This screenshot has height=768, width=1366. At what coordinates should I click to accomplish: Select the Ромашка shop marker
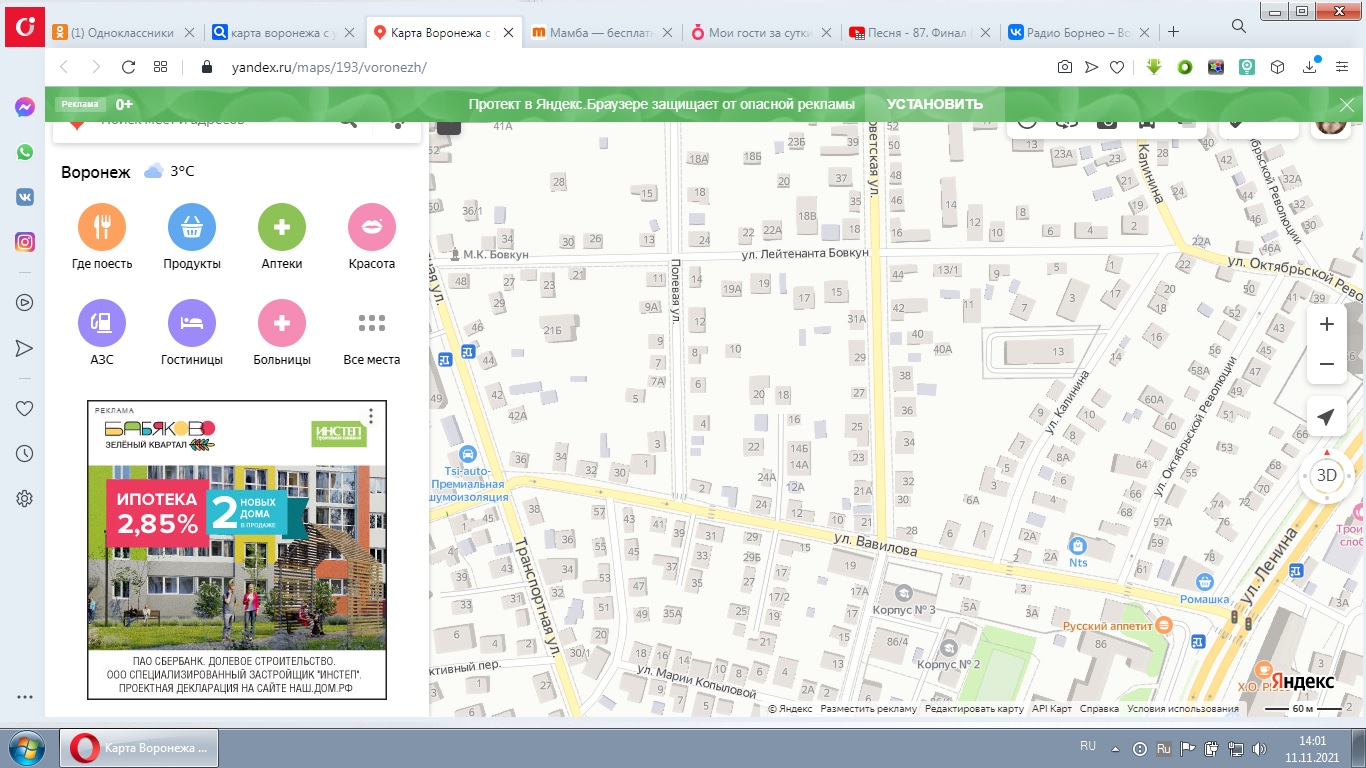(1204, 583)
